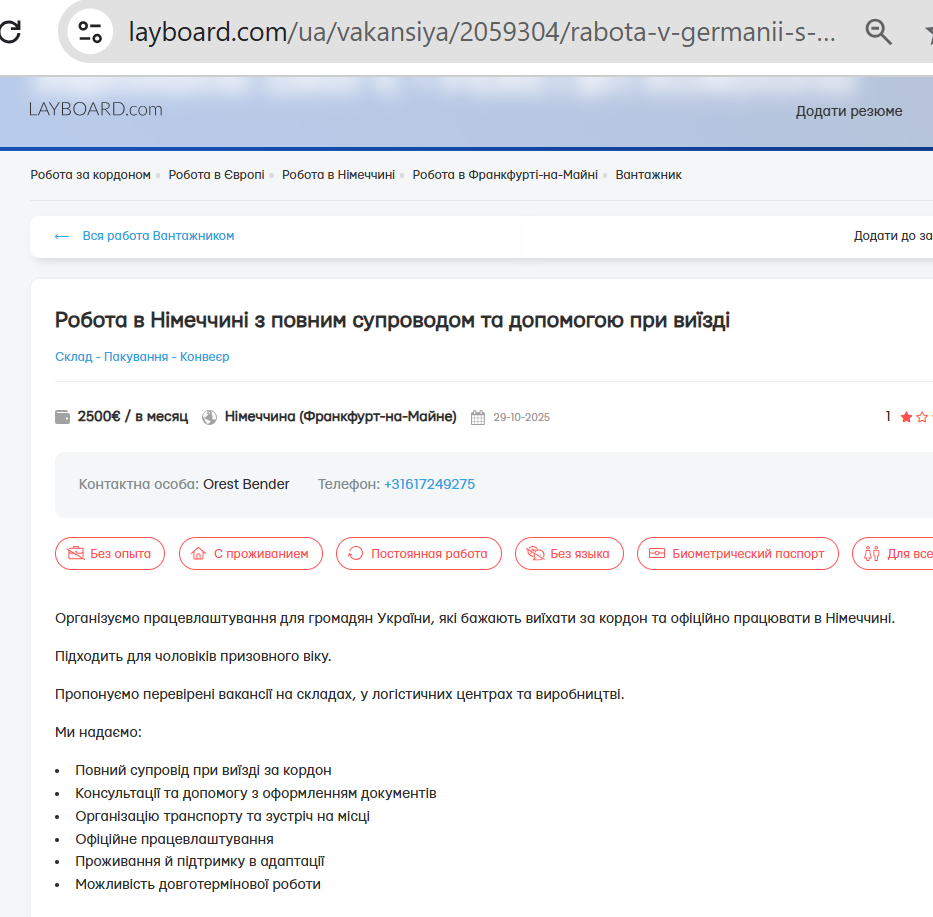Open Додати резюме in header menu

(x=848, y=111)
